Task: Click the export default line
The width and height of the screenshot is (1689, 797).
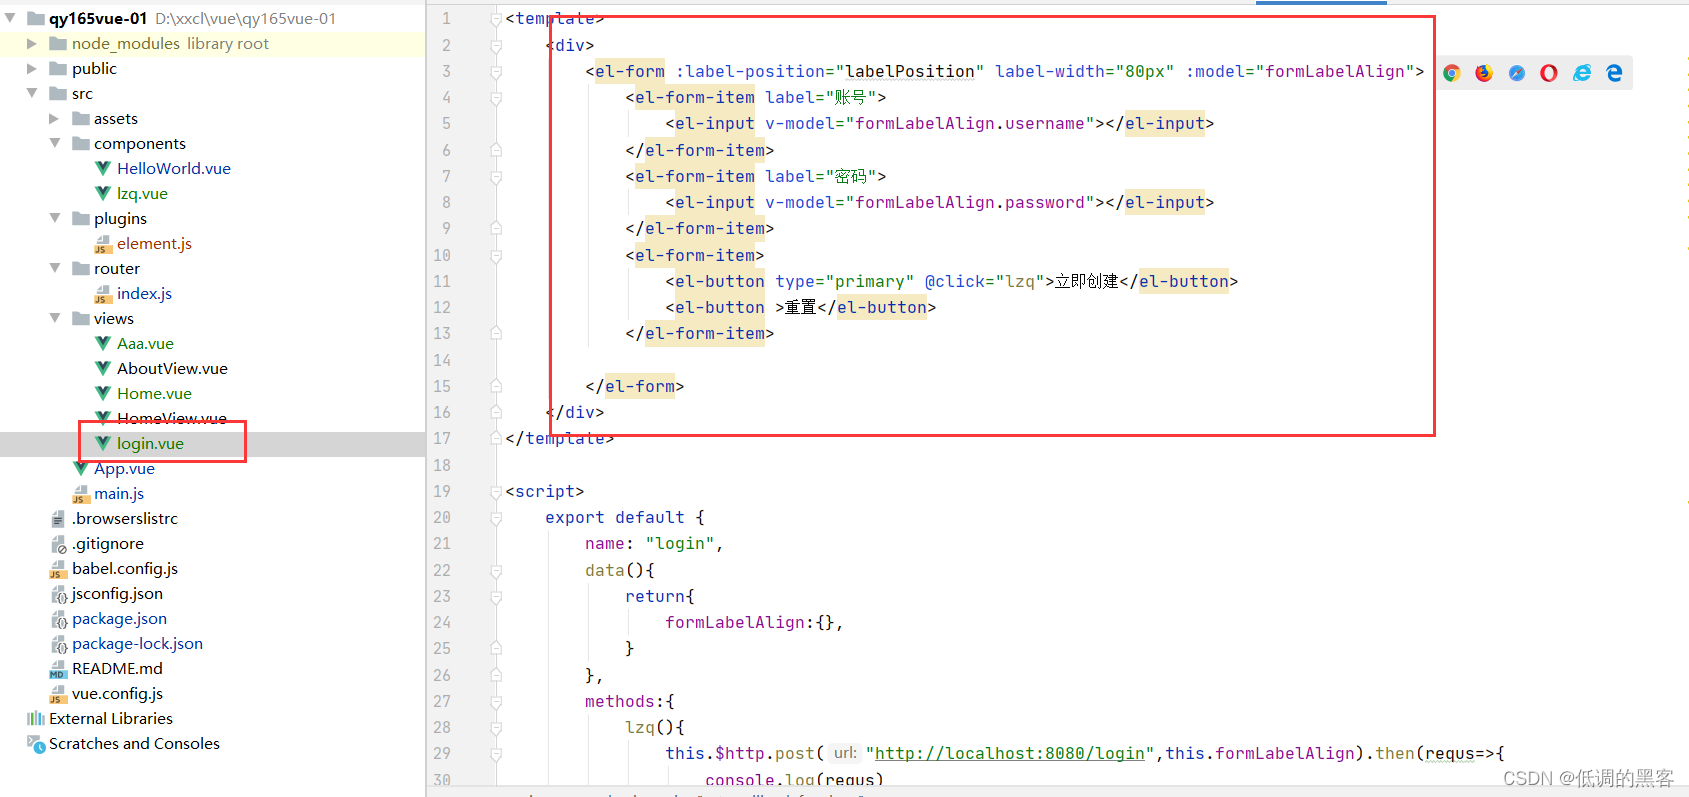Action: [625, 517]
